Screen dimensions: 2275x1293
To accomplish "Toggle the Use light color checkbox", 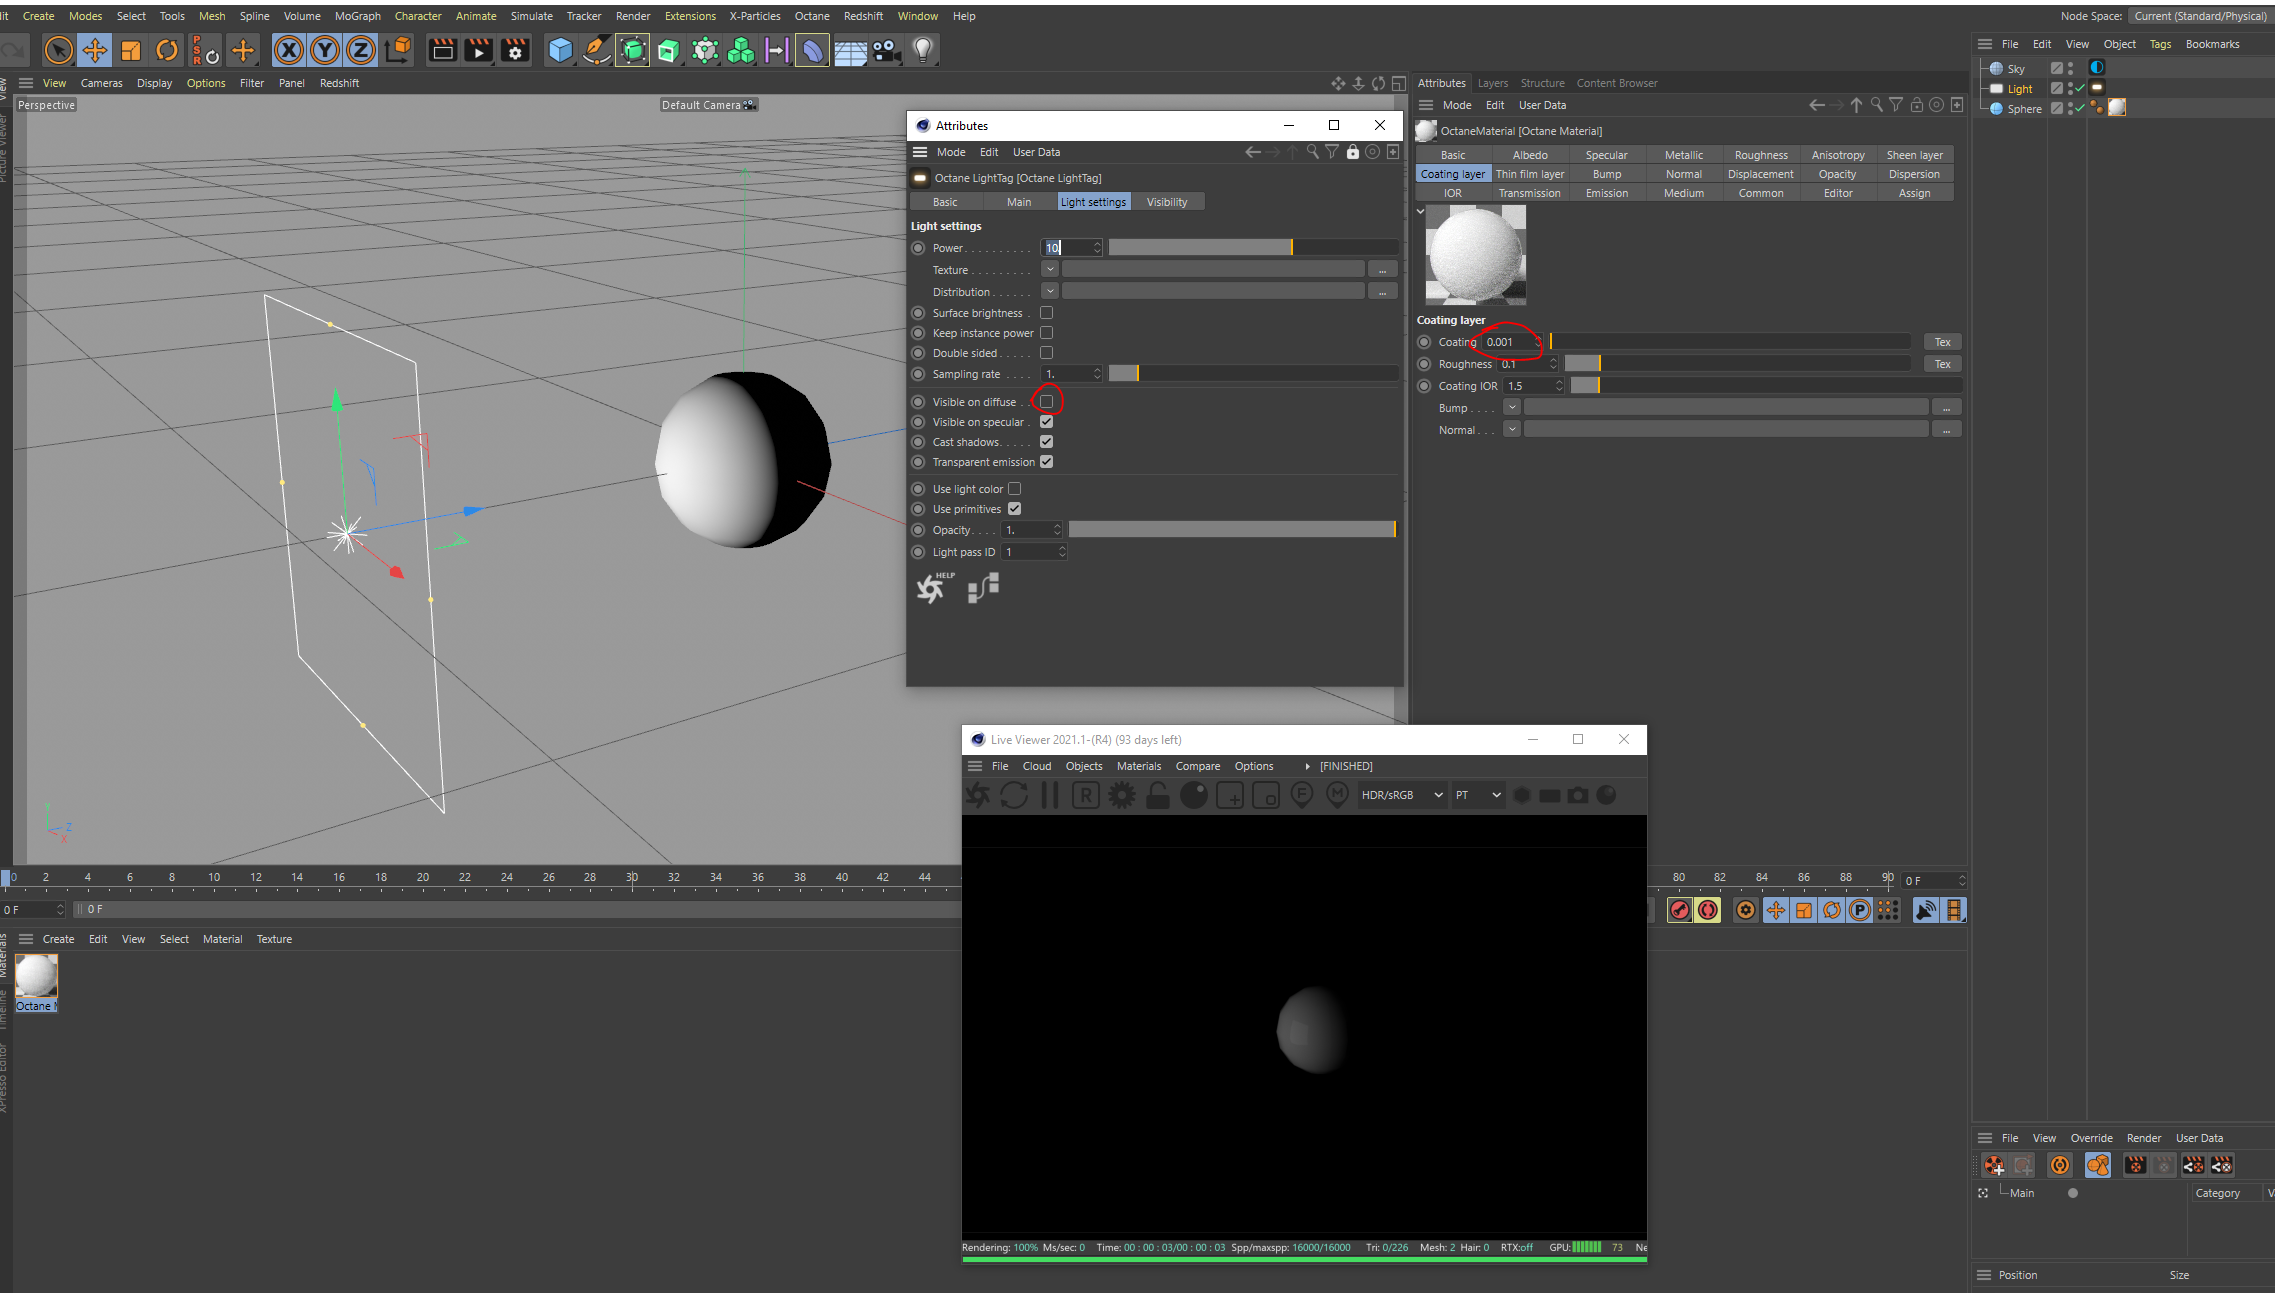I will click(1014, 489).
